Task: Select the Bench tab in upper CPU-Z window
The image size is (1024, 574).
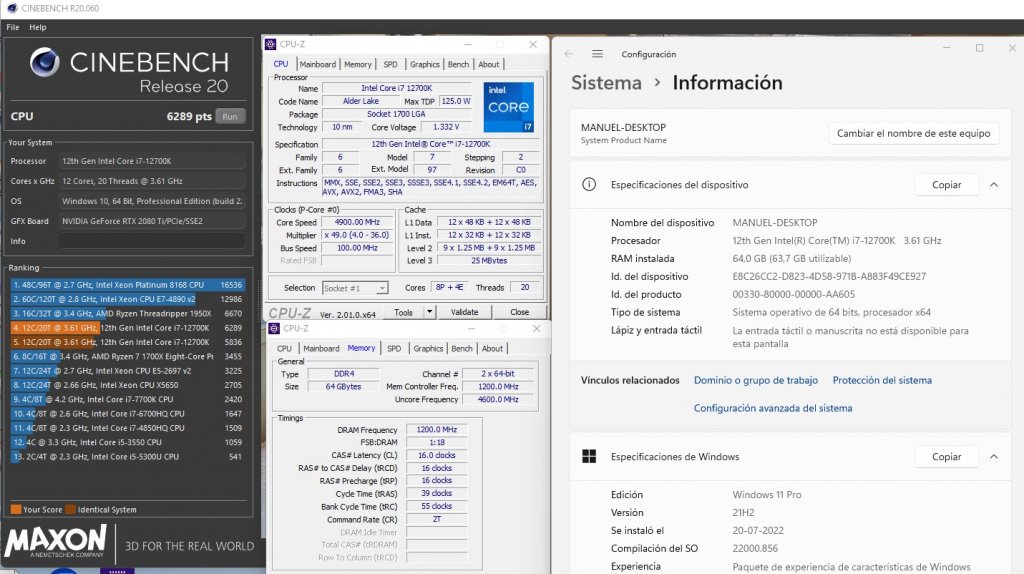Action: 458,64
